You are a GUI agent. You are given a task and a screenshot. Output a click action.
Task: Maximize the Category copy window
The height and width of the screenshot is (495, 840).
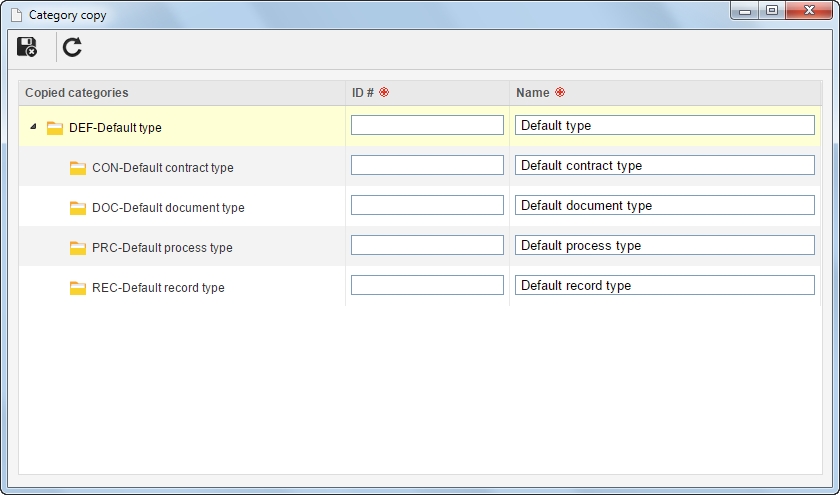772,10
